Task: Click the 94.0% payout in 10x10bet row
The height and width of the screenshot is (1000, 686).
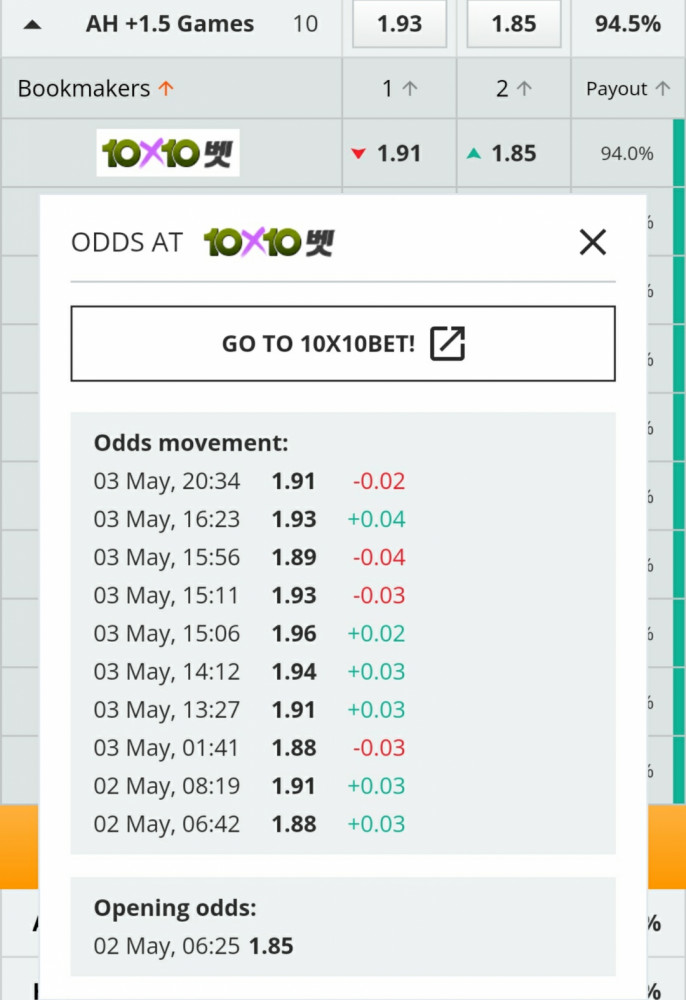Action: [x=627, y=154]
